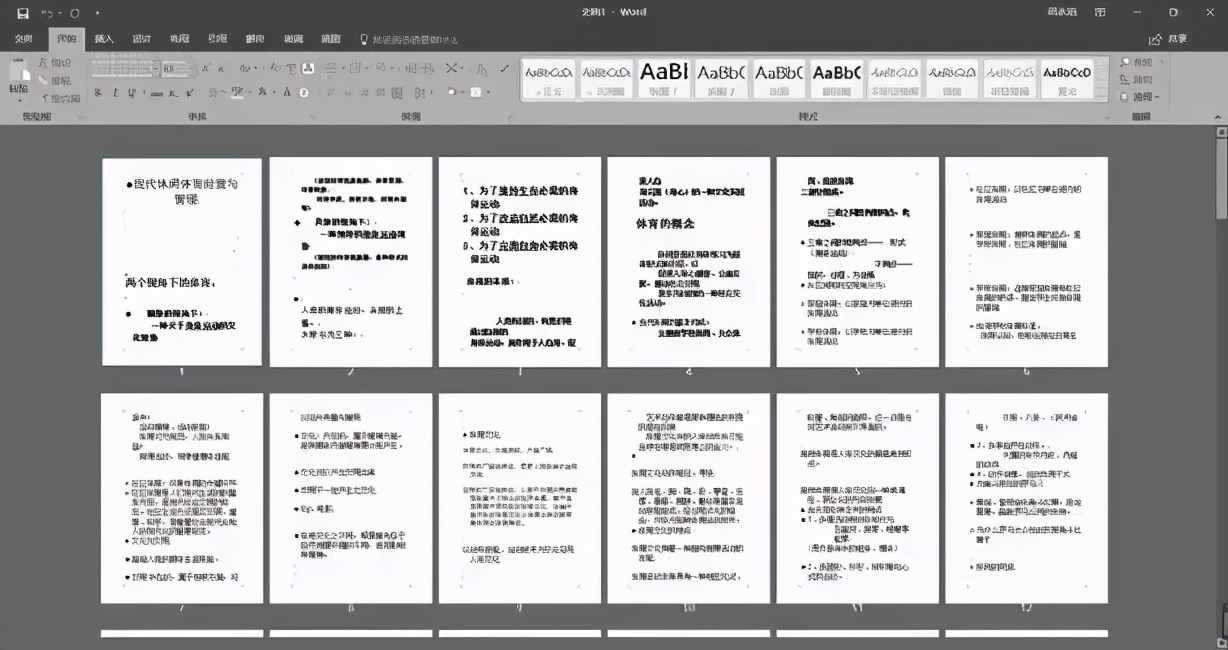
Task: Apply bullets from the Paragraph group
Action: pos(330,67)
